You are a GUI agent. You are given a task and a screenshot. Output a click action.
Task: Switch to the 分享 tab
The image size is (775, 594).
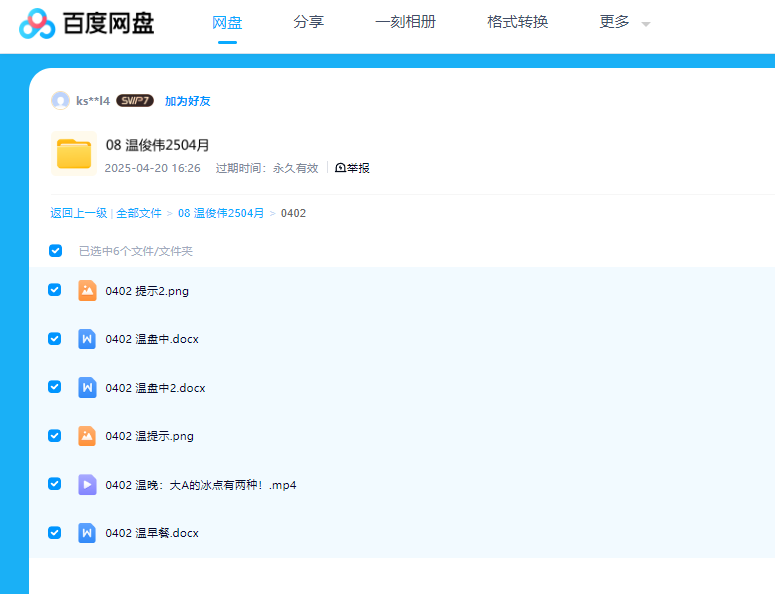(x=309, y=22)
